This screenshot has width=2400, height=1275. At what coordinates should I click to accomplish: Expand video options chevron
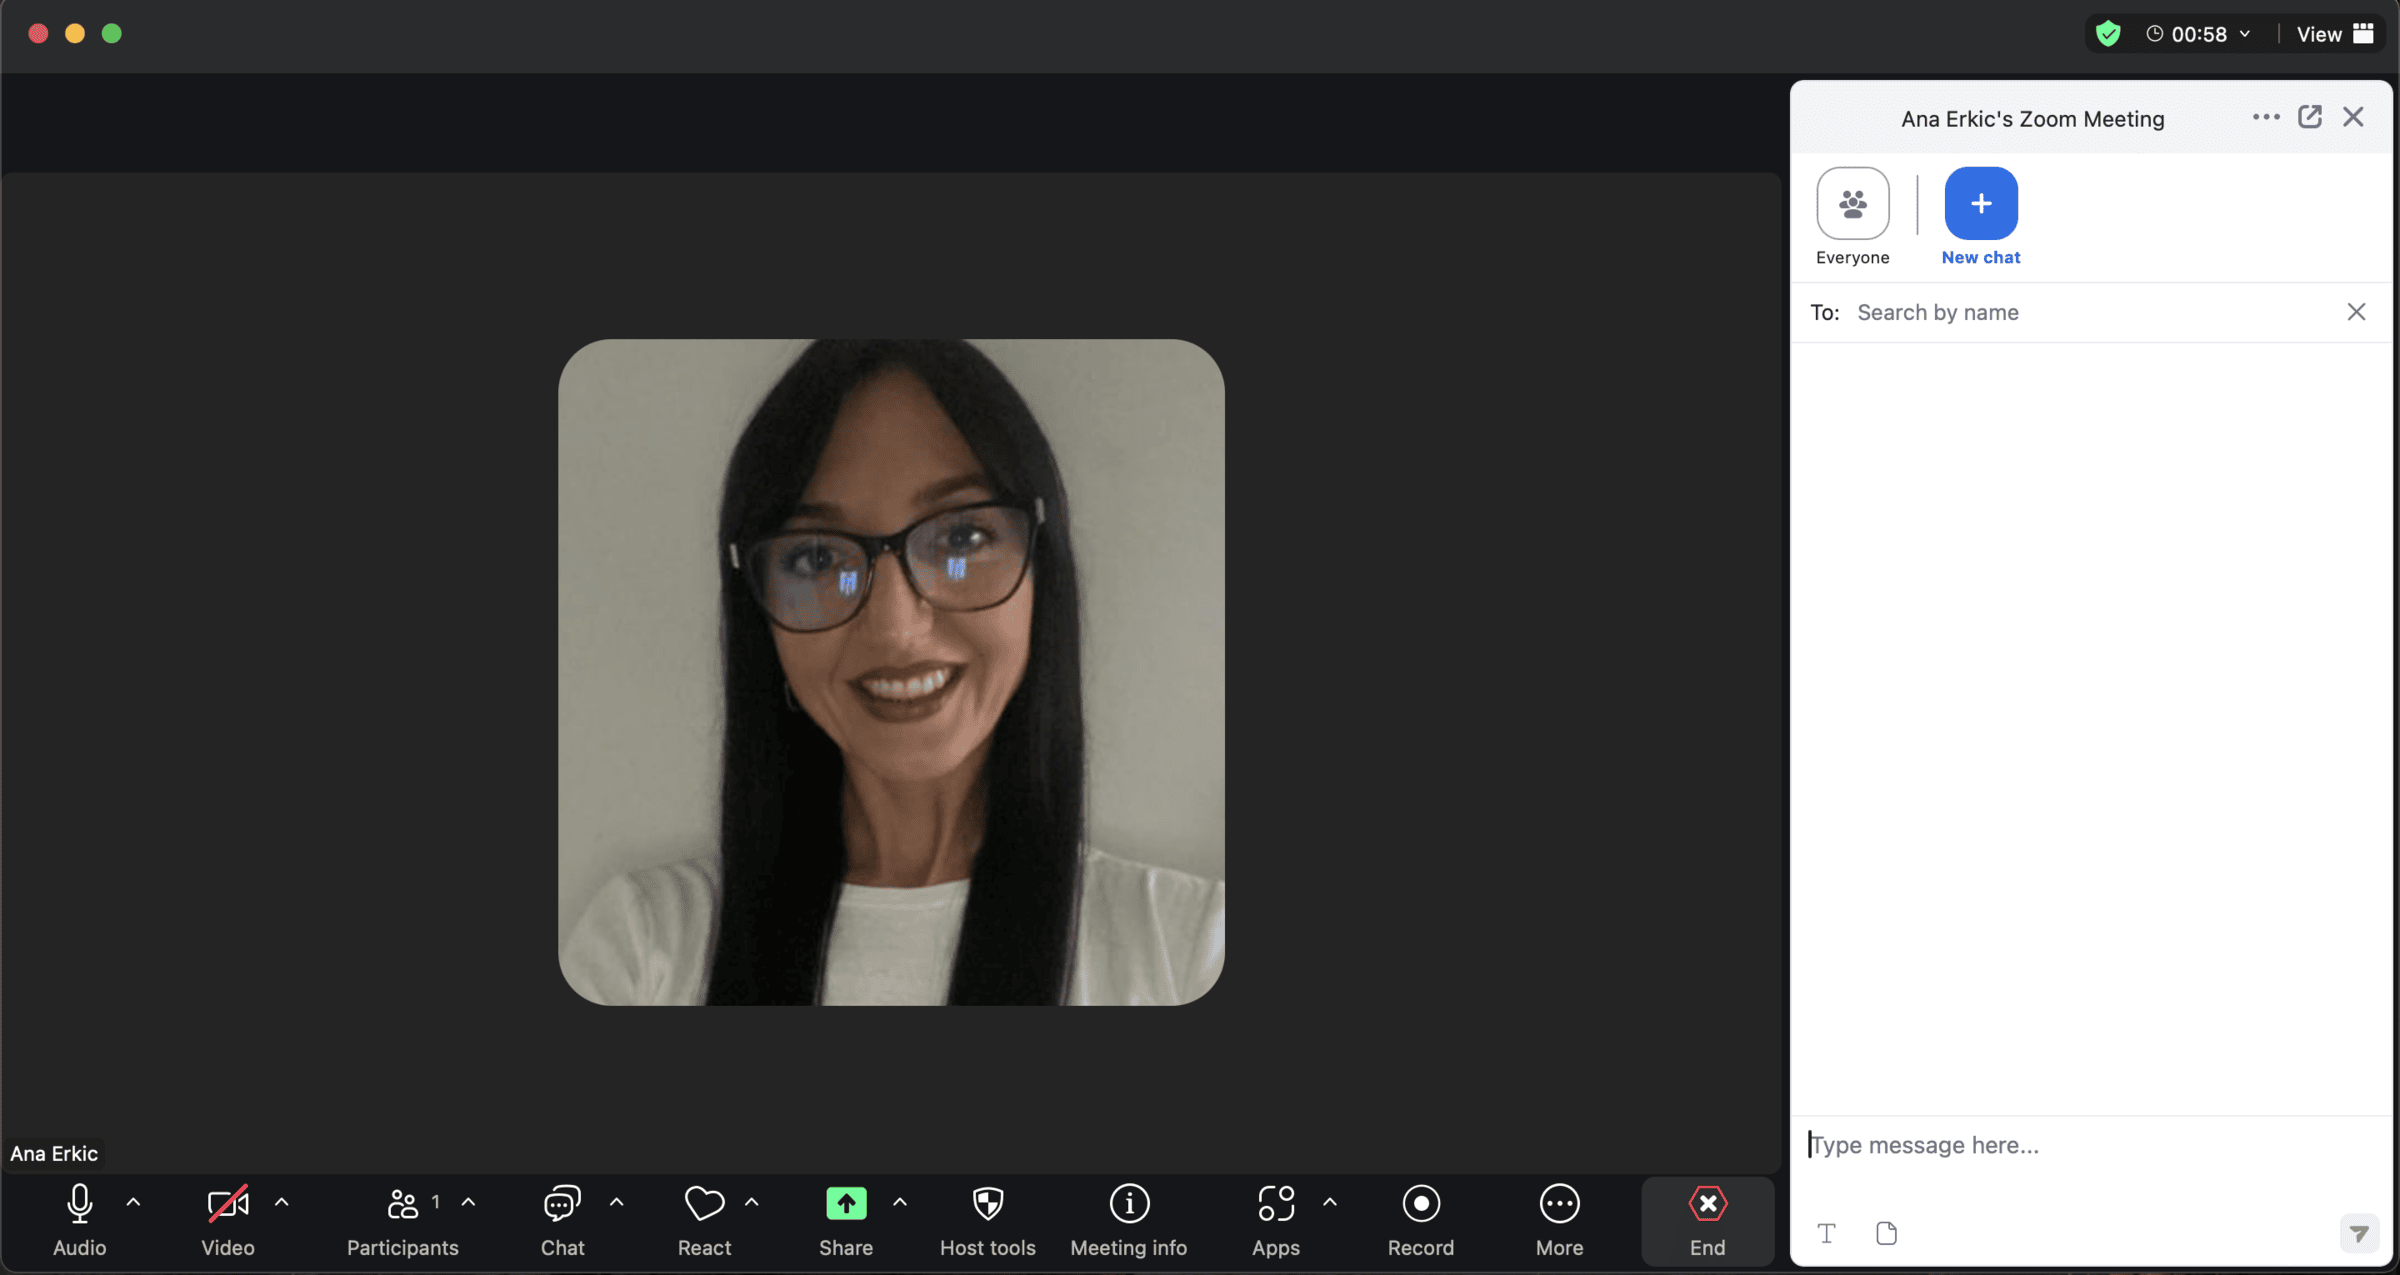click(x=282, y=1203)
